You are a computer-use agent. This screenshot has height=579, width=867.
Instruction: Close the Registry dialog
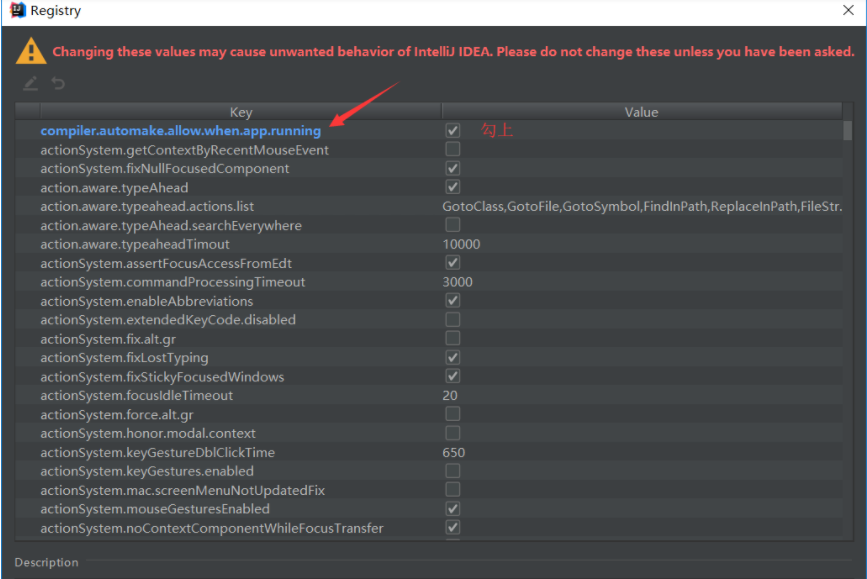click(x=848, y=10)
